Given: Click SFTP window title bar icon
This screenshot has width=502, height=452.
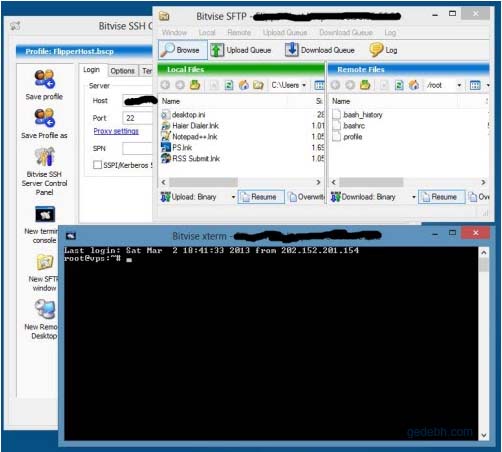Looking at the screenshot, I should (164, 16).
